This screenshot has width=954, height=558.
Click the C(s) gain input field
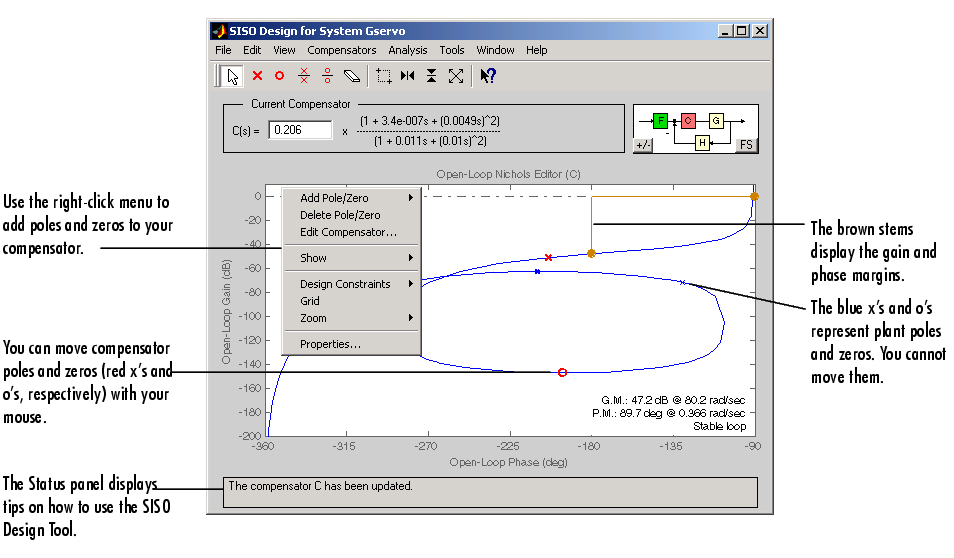300,130
